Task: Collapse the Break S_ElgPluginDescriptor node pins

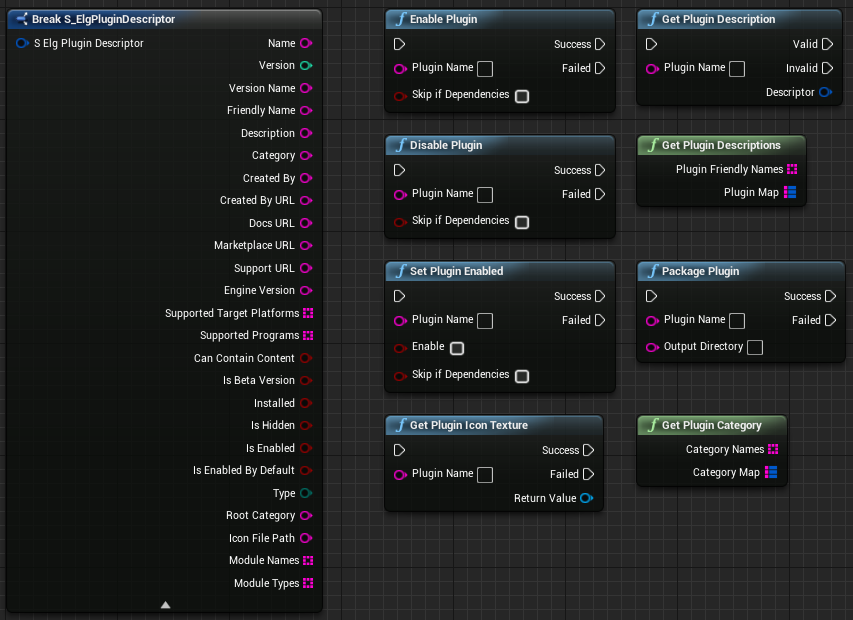Action: [x=165, y=604]
